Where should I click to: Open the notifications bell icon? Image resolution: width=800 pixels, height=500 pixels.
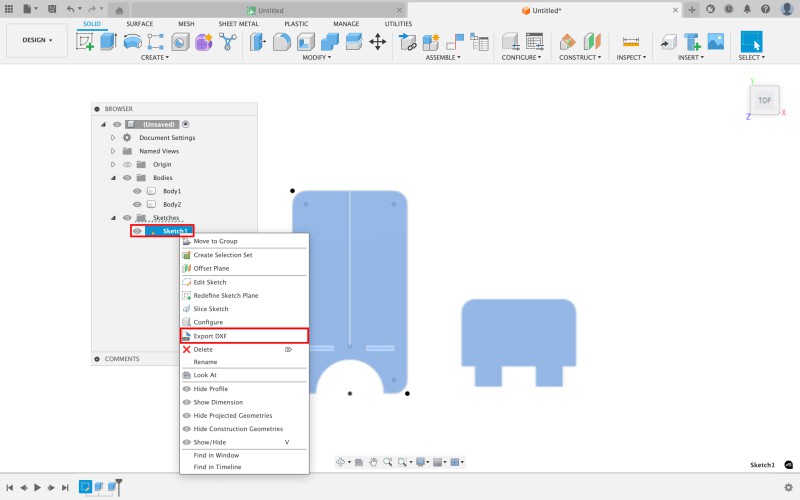coord(747,9)
